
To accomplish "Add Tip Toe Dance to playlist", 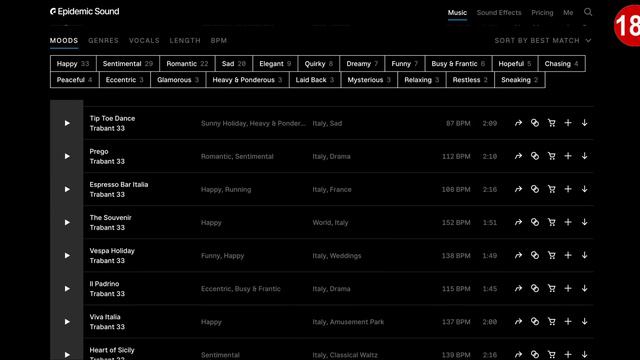I will click(x=568, y=123).
